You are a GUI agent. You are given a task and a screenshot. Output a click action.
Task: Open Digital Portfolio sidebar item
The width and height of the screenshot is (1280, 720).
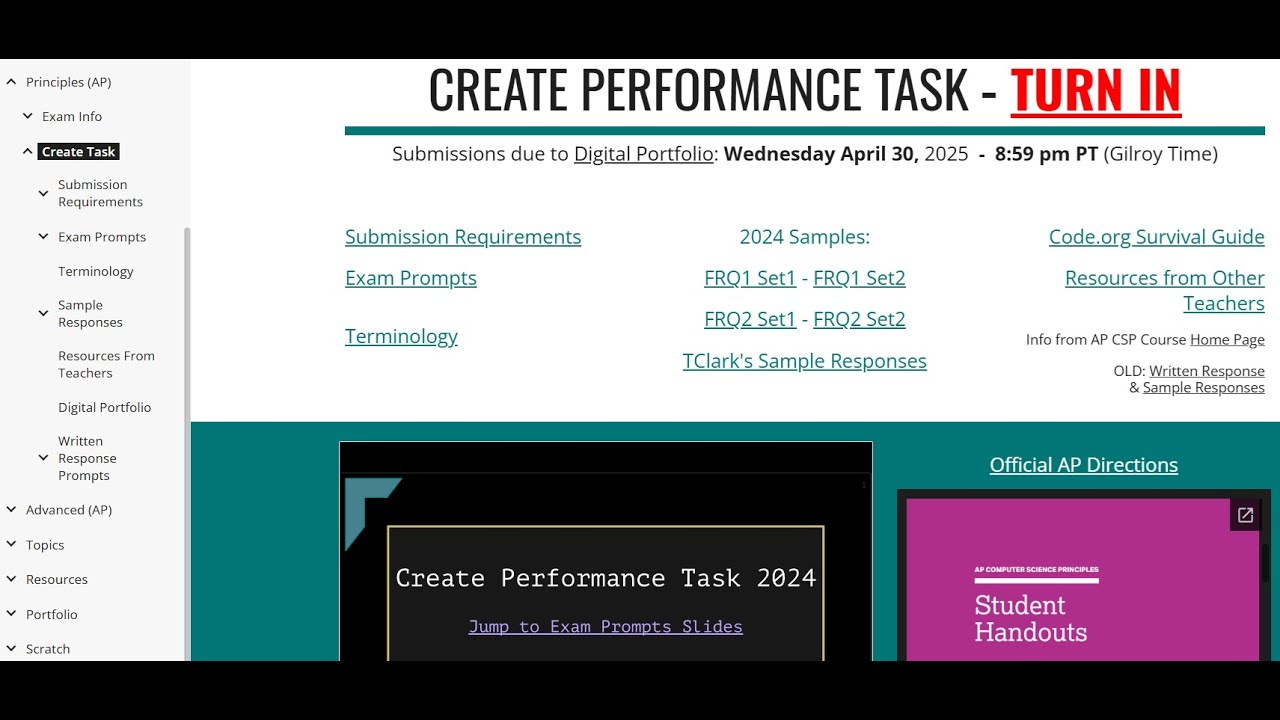tap(105, 407)
